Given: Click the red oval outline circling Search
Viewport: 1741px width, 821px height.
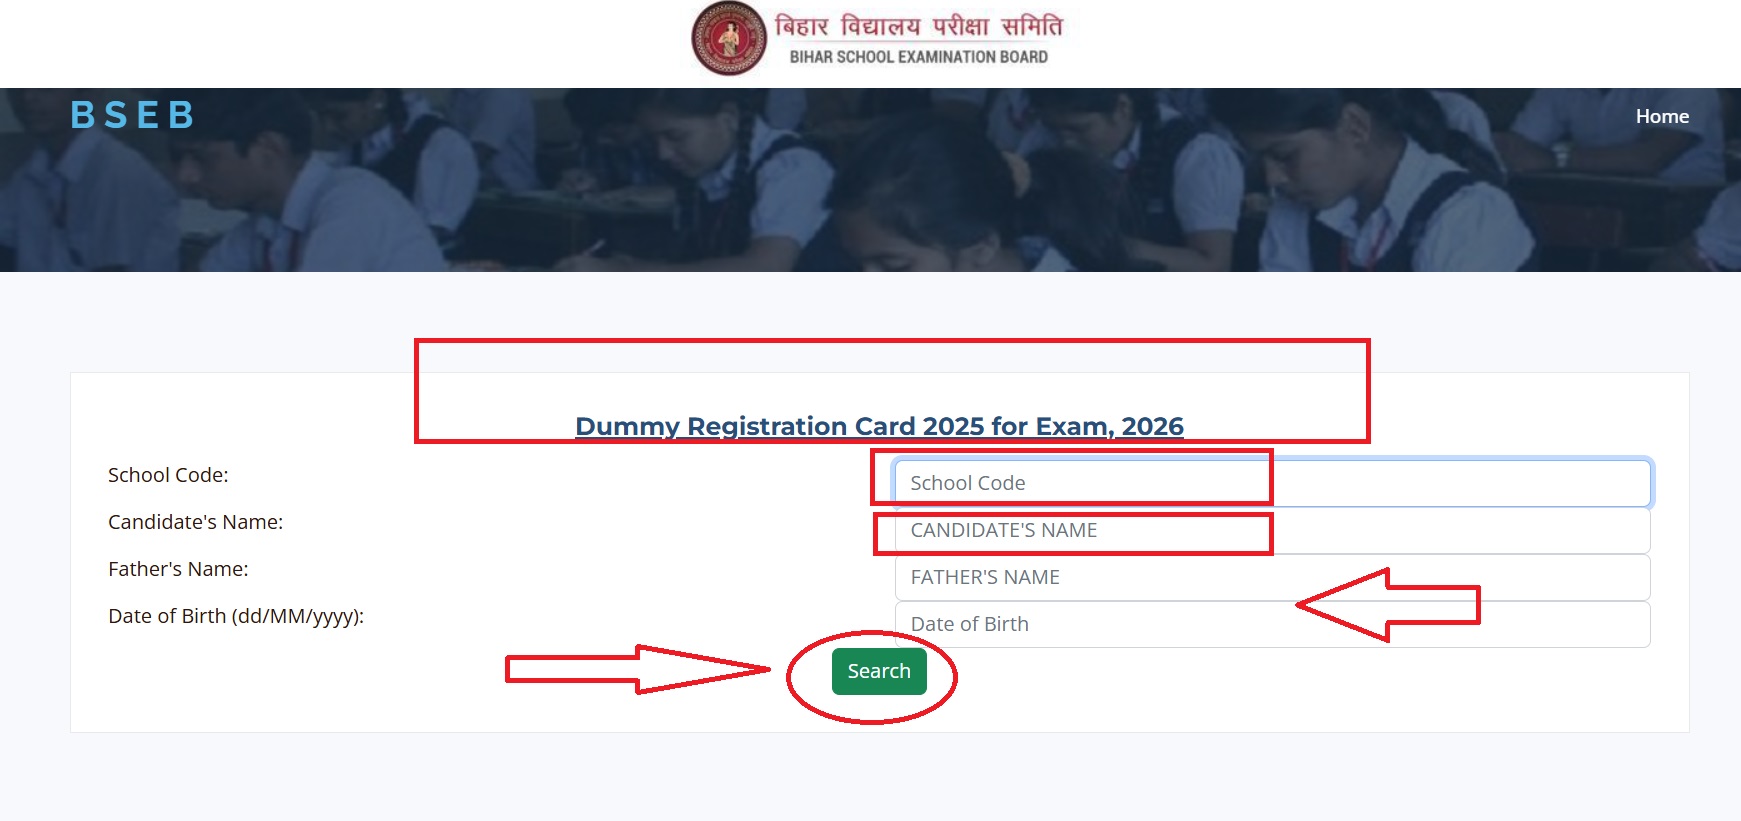Looking at the screenshot, I should tap(872, 677).
